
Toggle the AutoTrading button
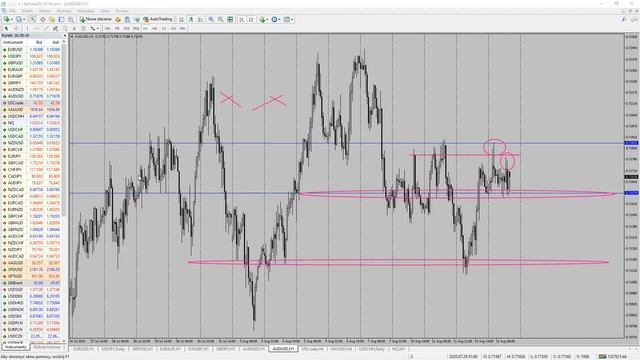click(158, 19)
